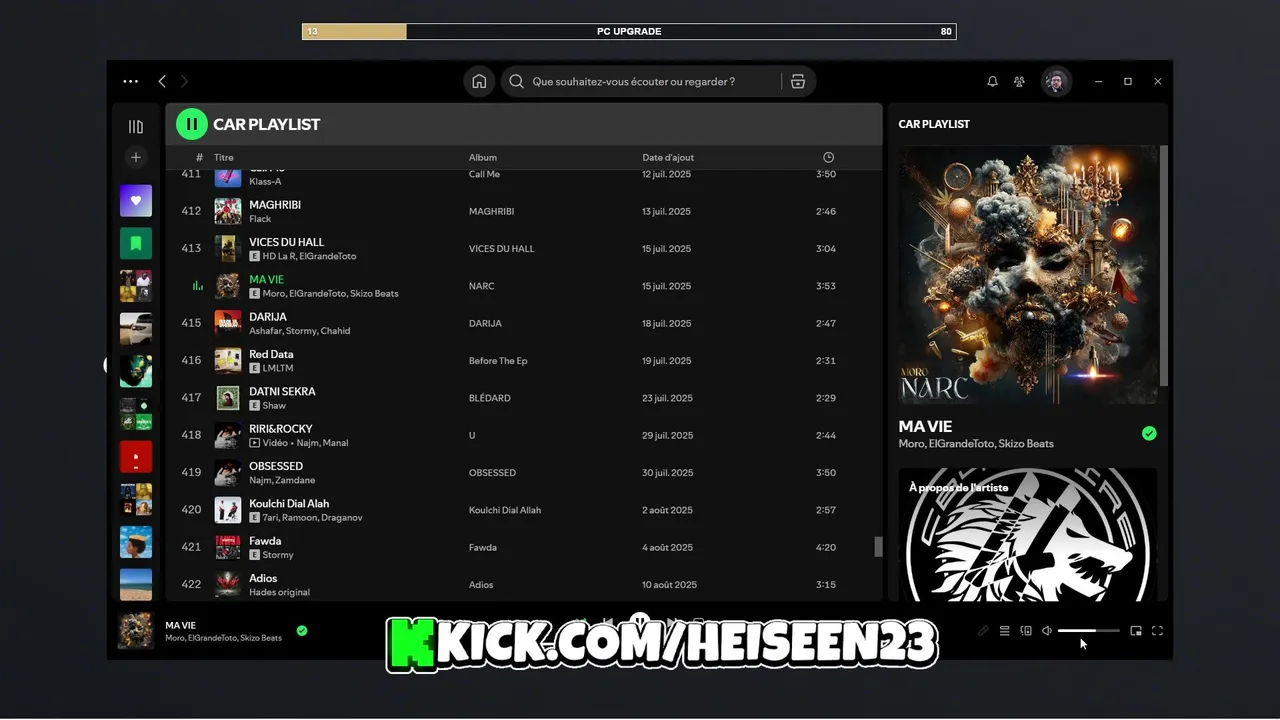Open the Connect to a device icon

tap(1026, 631)
